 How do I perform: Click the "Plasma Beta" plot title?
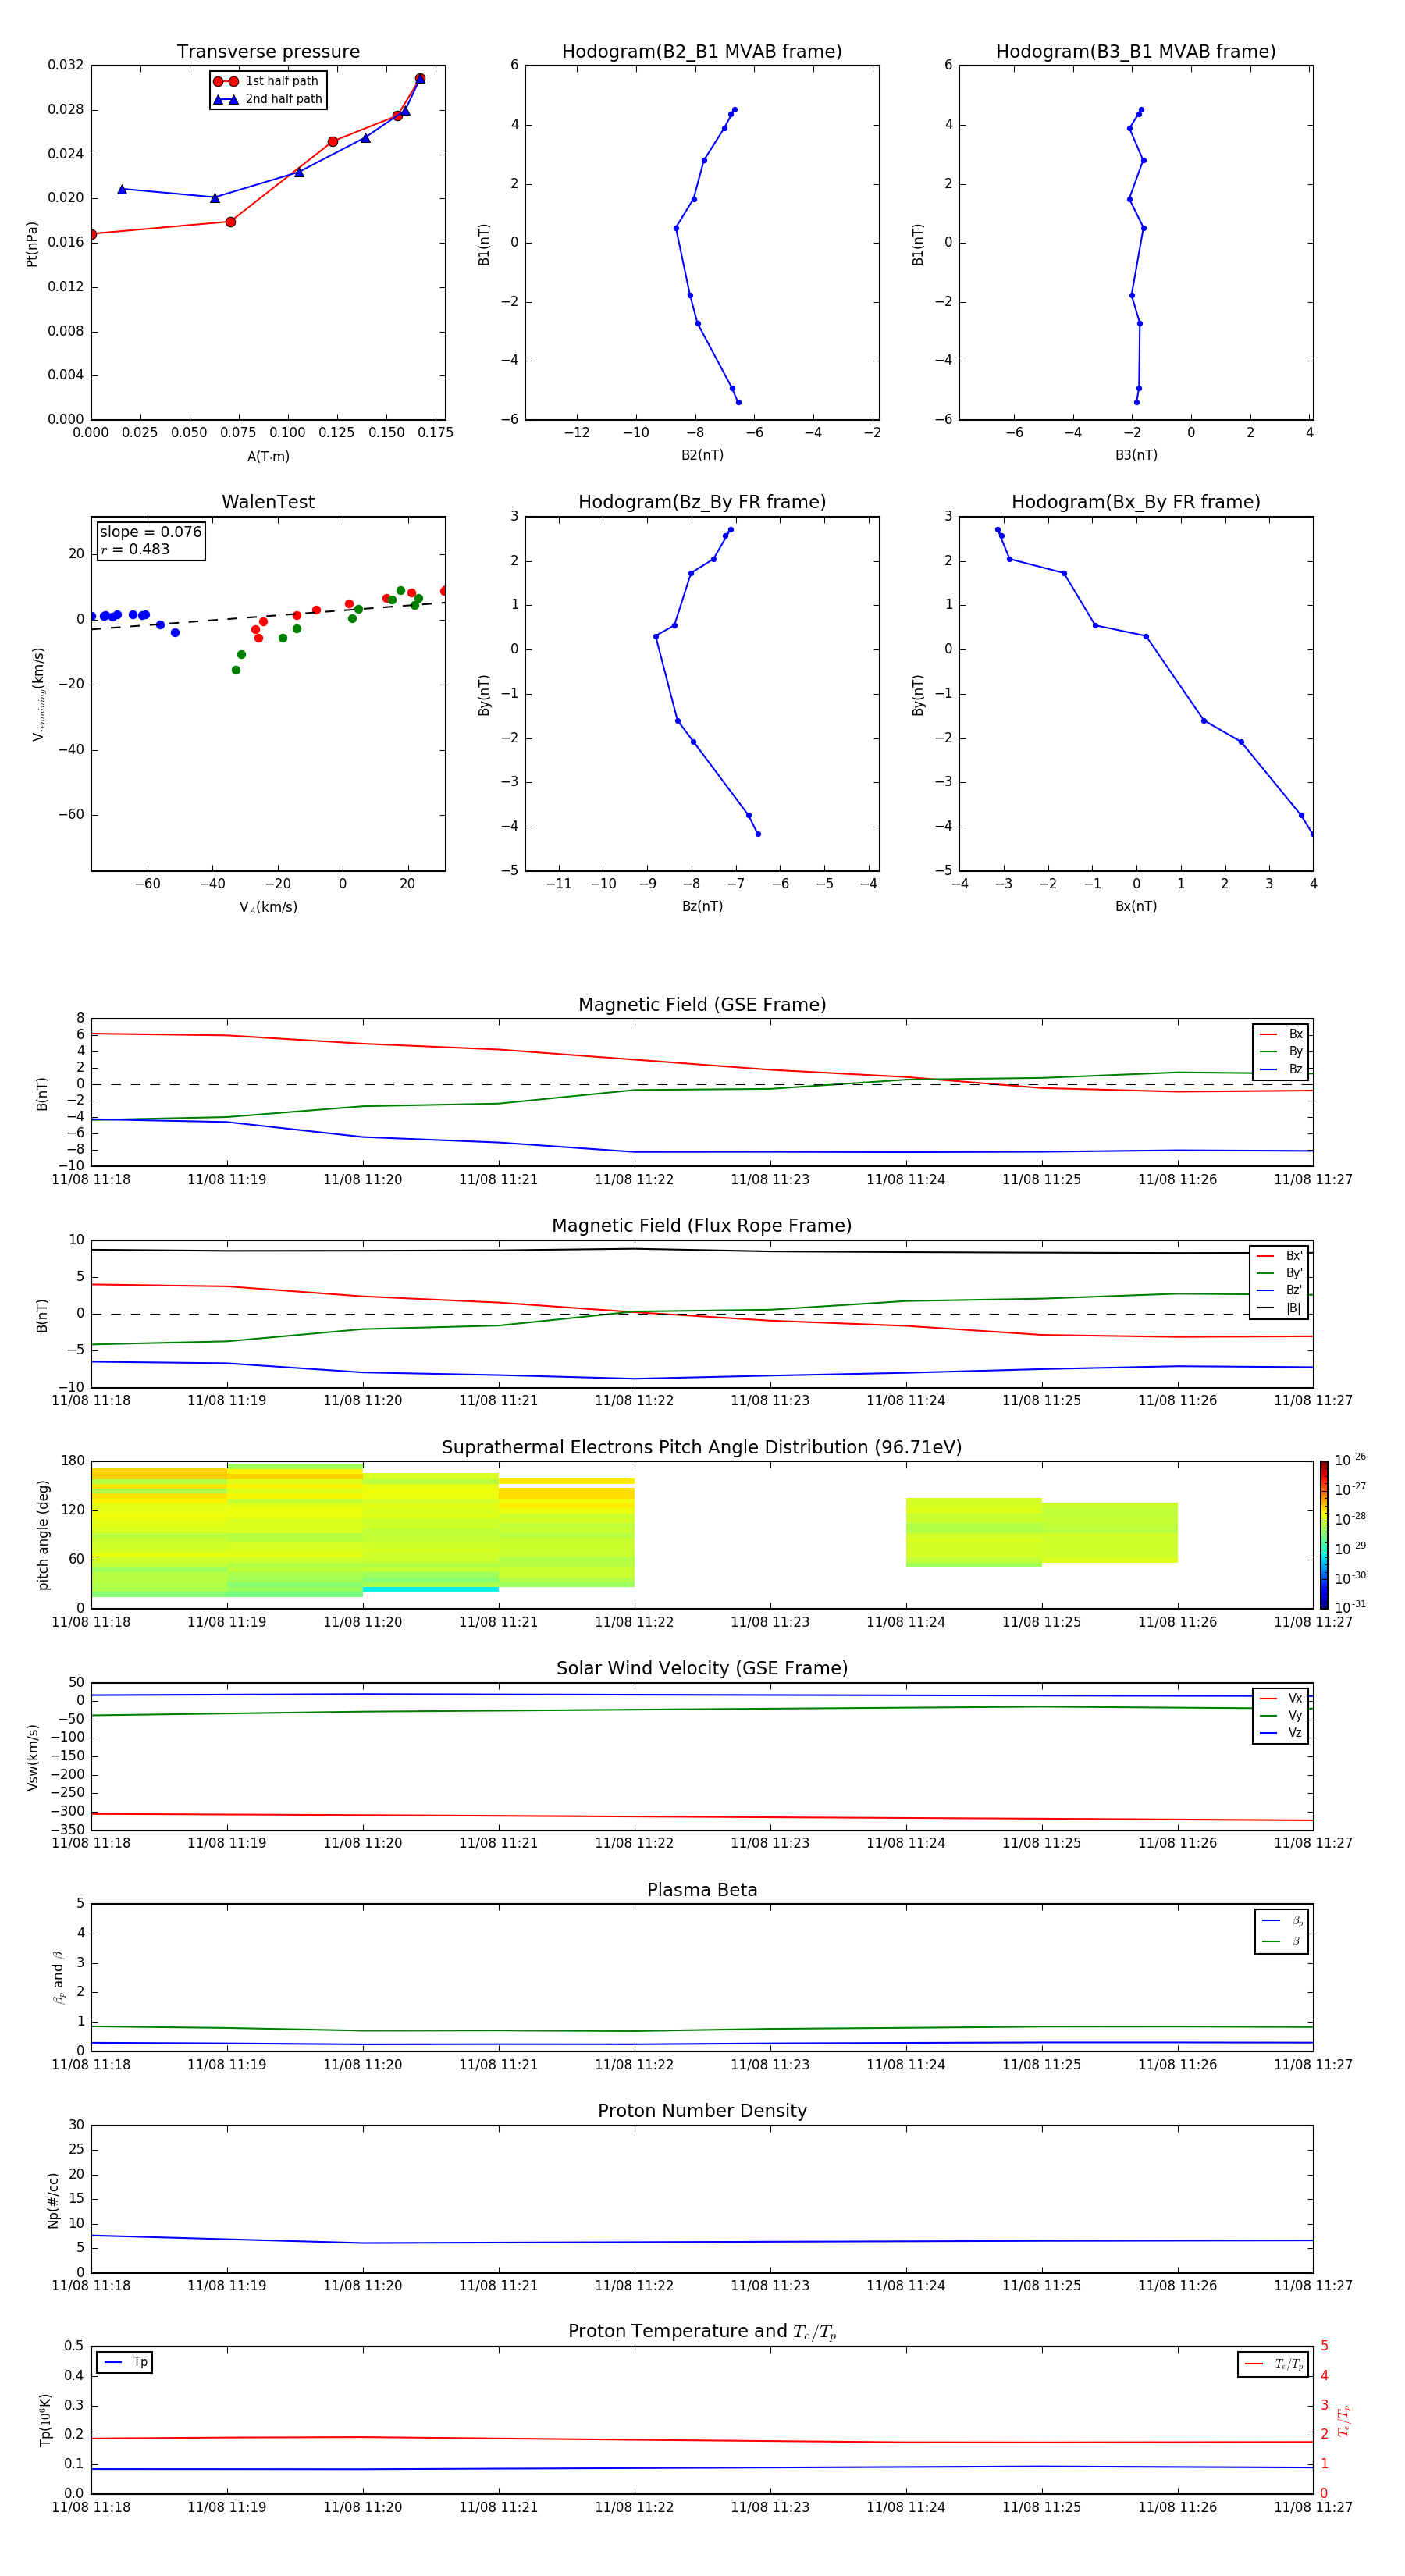[702, 1891]
